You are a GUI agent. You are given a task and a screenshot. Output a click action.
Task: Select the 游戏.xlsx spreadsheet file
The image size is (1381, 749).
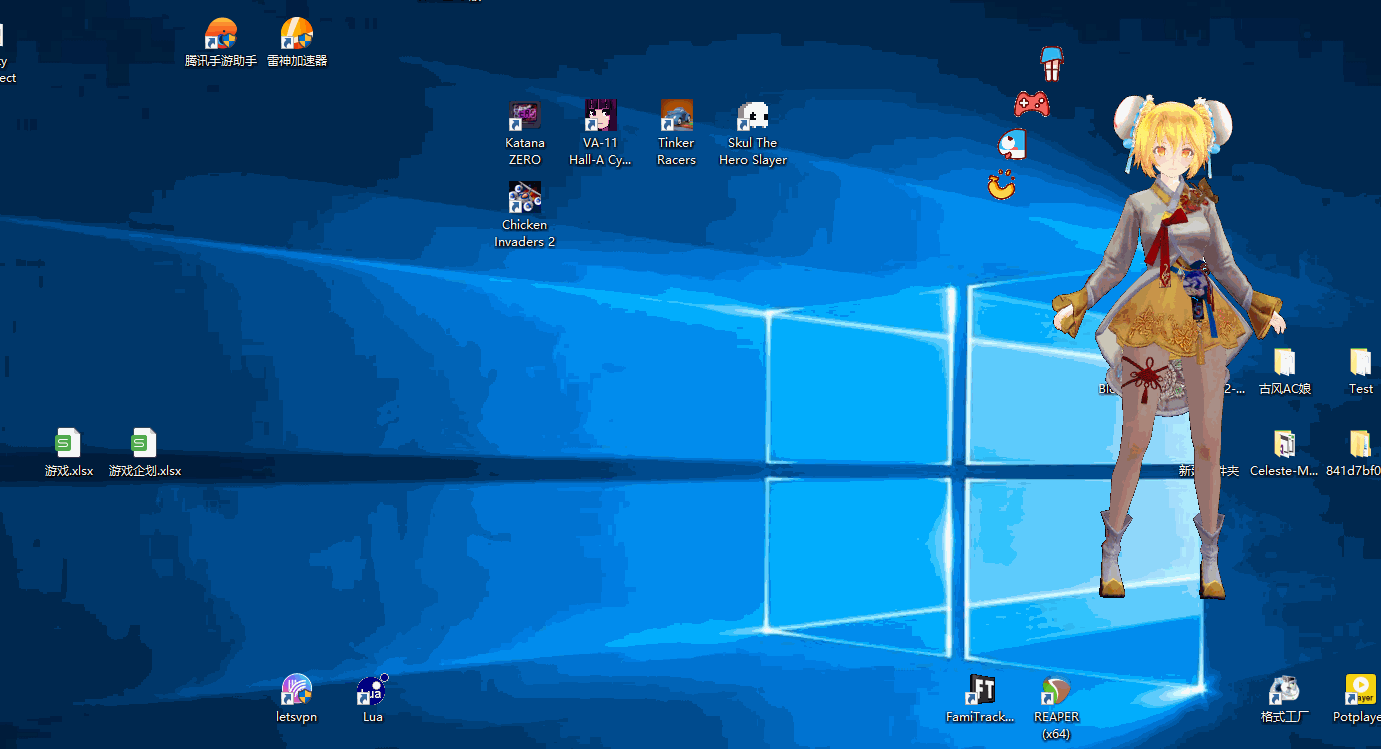pos(68,453)
